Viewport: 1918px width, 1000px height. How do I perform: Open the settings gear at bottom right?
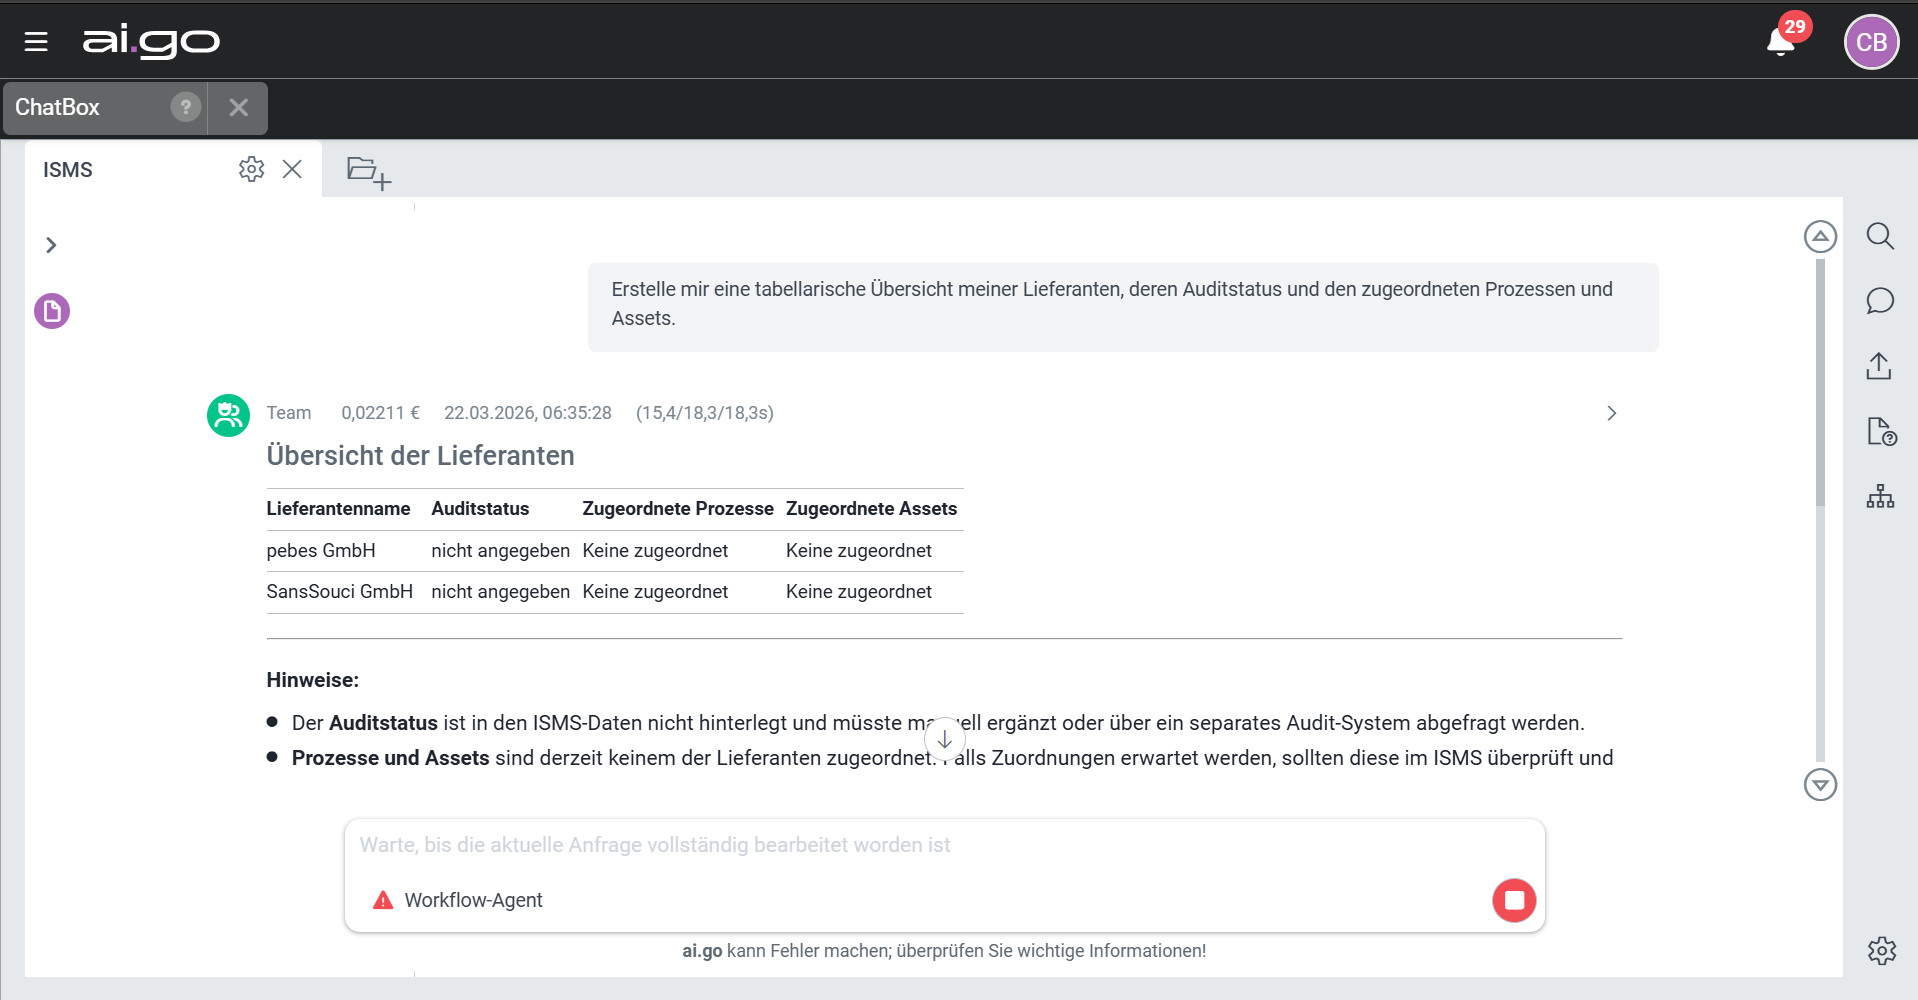(x=1881, y=950)
